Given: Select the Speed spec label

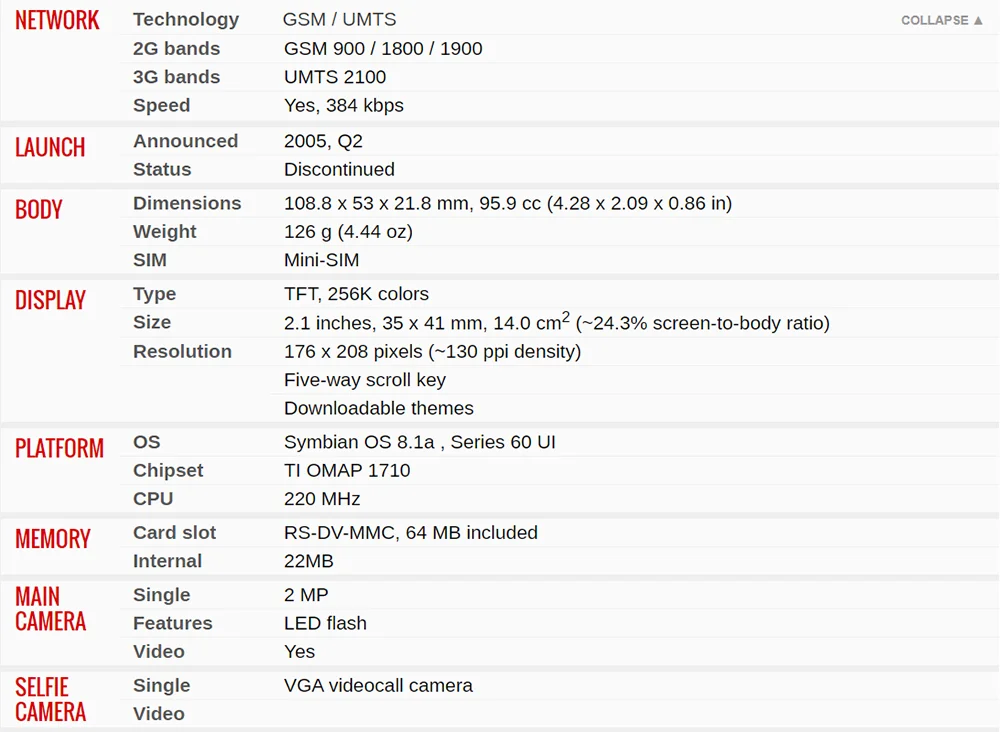Looking at the screenshot, I should [161, 105].
